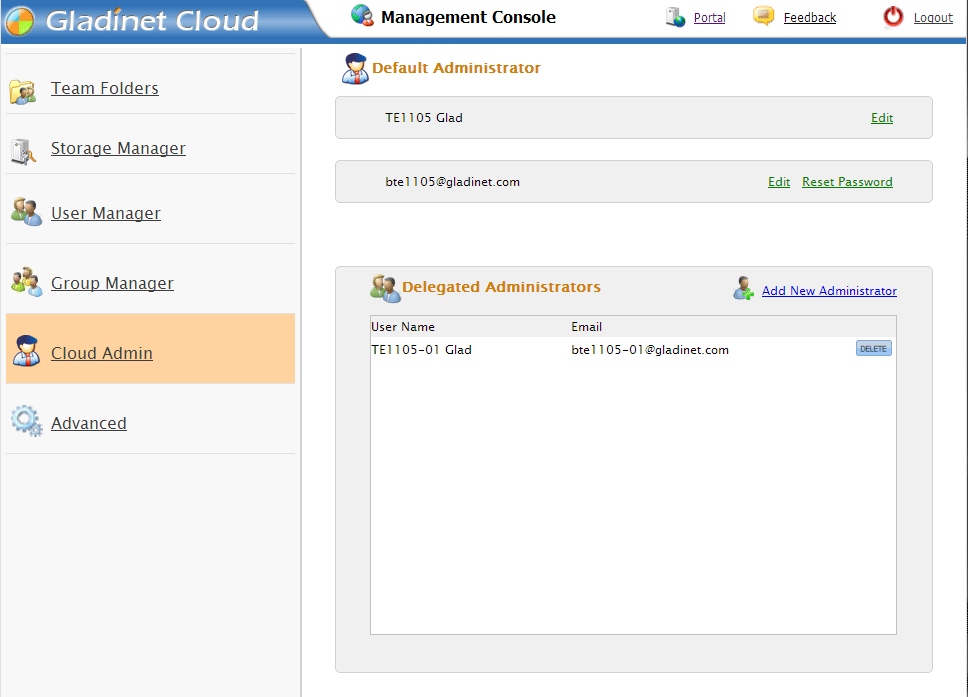The image size is (968, 697).
Task: Click the Default Administrator avatar icon
Action: click(355, 69)
